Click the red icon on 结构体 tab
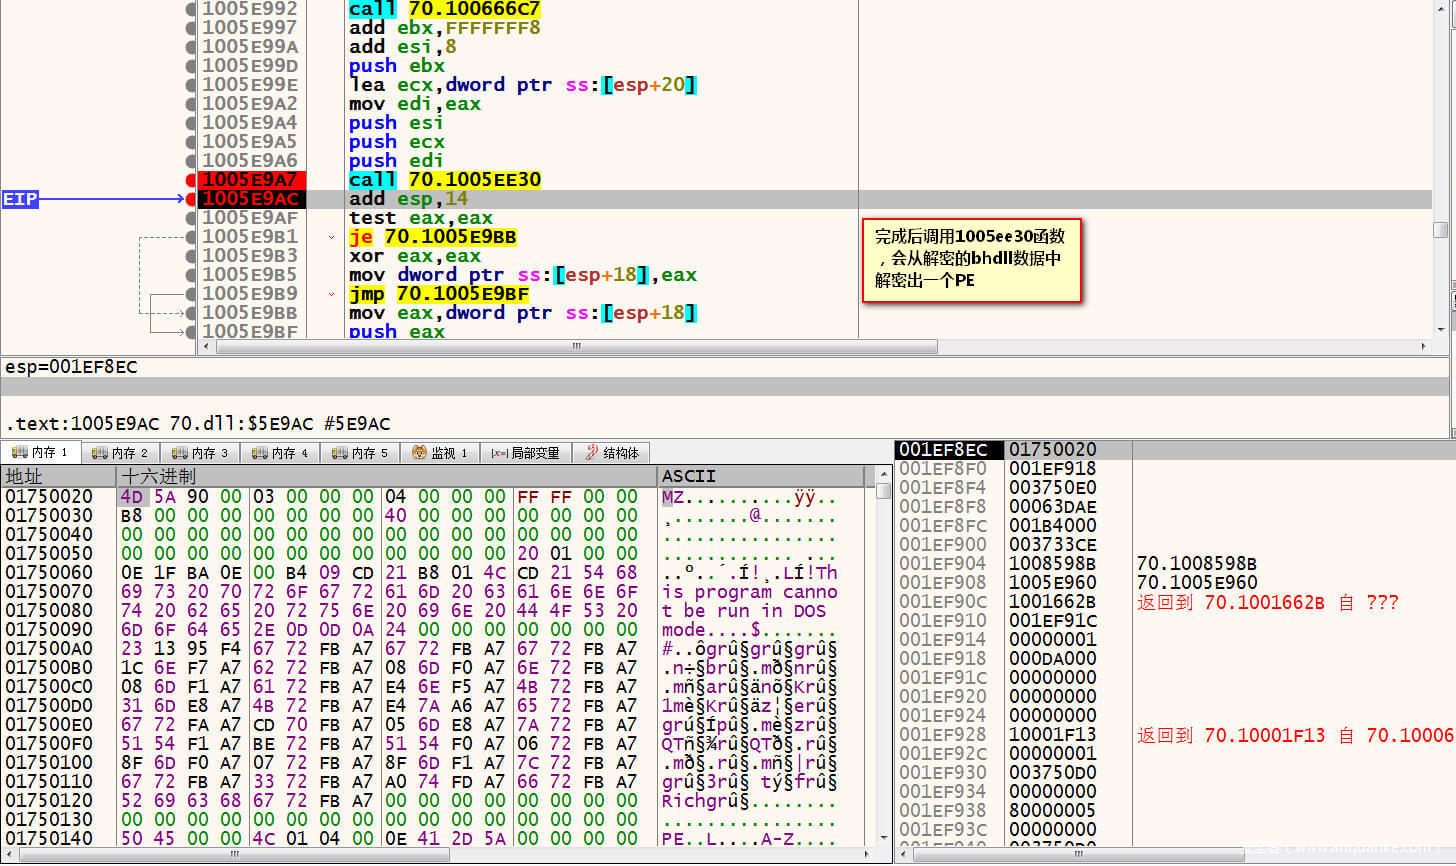The image size is (1456, 866). point(592,453)
